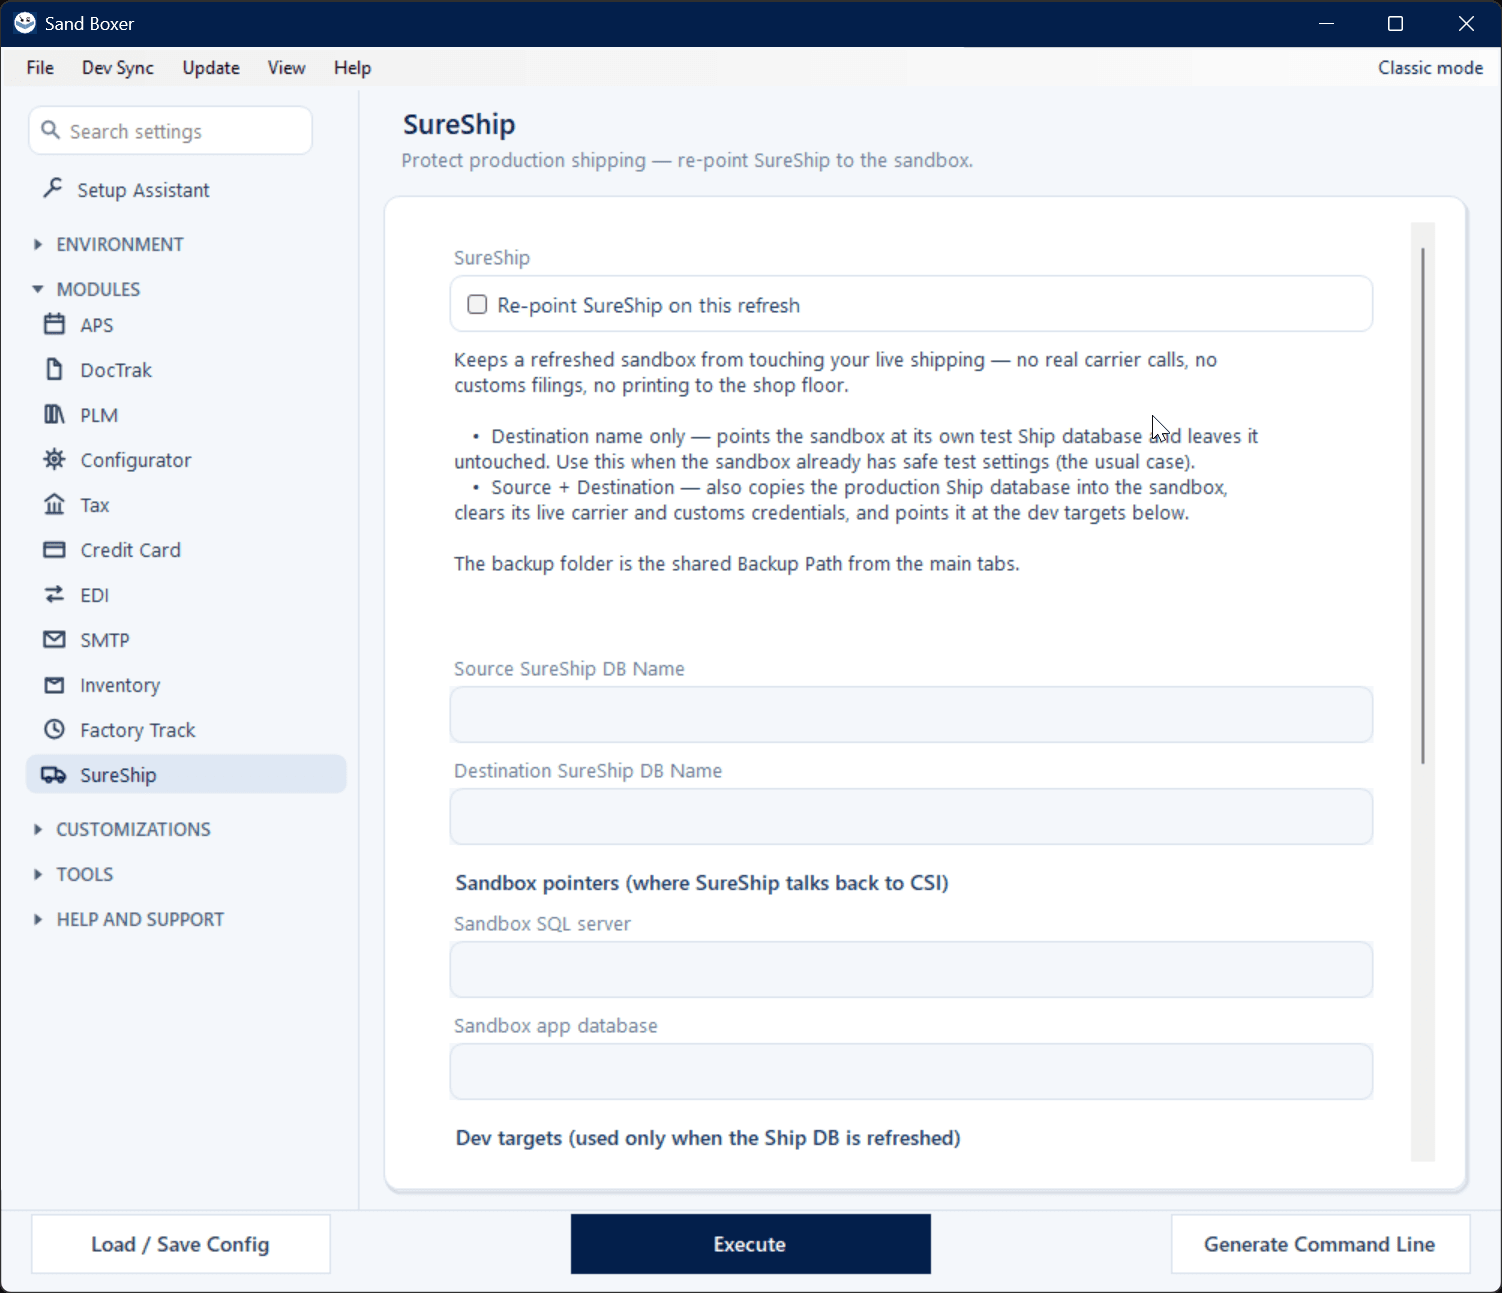Open the PLM library icon
The image size is (1502, 1293).
pos(54,414)
